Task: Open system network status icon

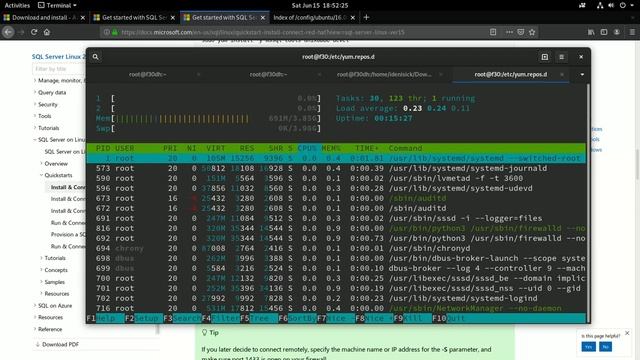Action: [600, 5]
